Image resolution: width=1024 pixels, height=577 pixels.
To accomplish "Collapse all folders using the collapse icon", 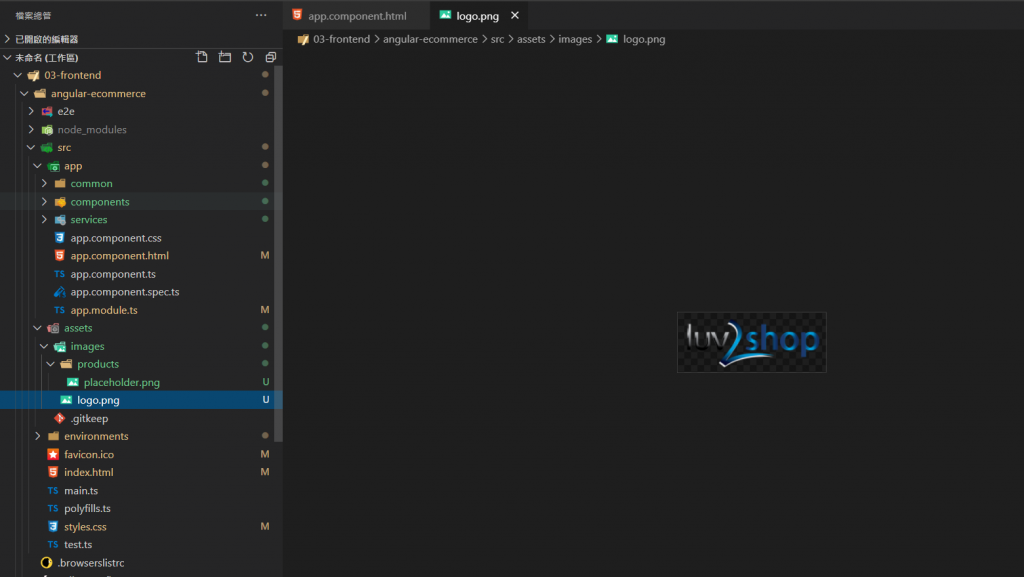I will pos(270,57).
